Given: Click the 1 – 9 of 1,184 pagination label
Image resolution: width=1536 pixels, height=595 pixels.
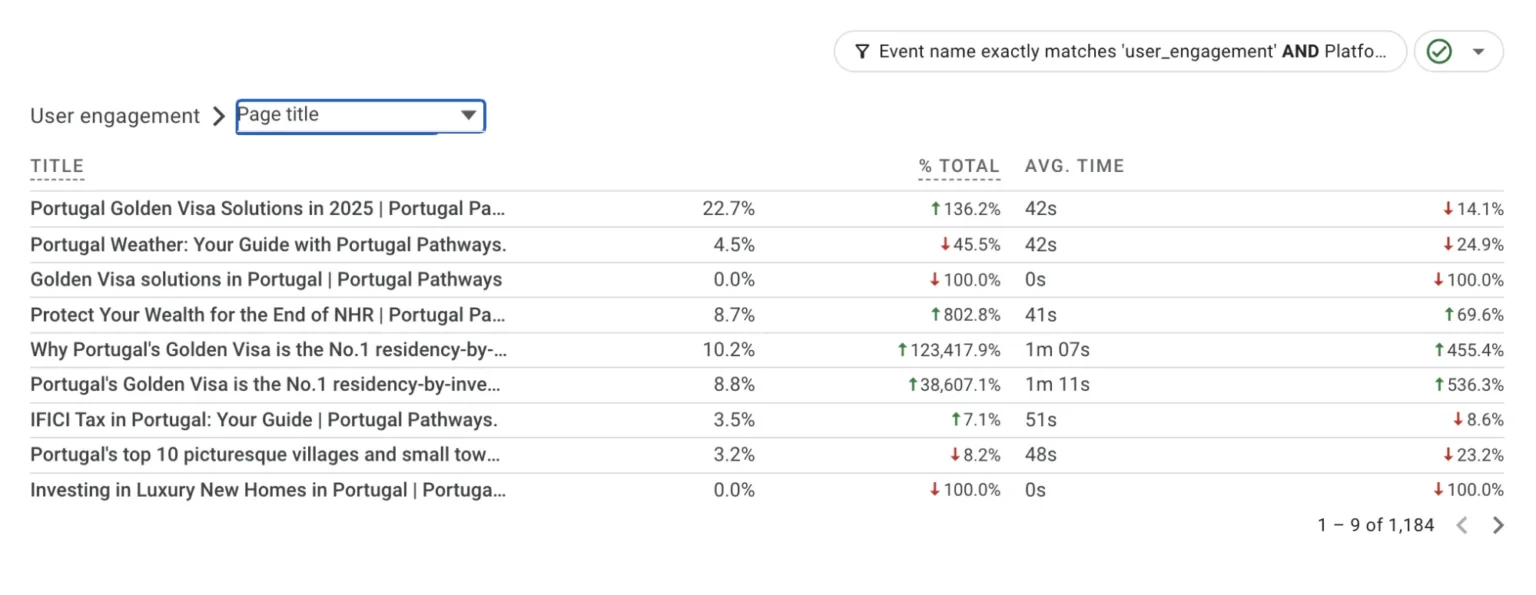Looking at the screenshot, I should coord(1375,524).
